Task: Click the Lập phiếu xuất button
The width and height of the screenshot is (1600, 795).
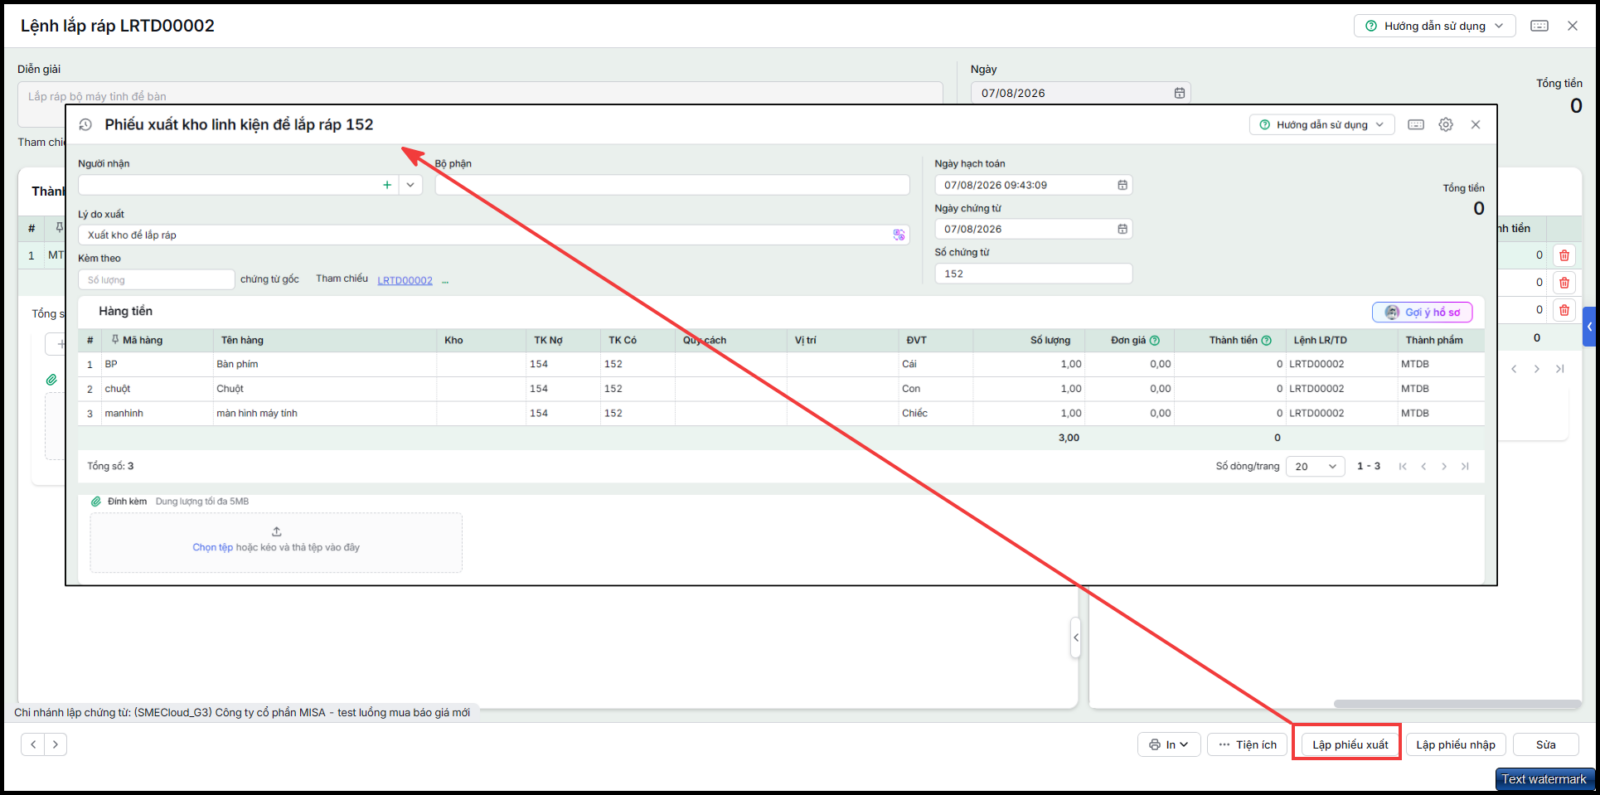Action: coord(1350,745)
